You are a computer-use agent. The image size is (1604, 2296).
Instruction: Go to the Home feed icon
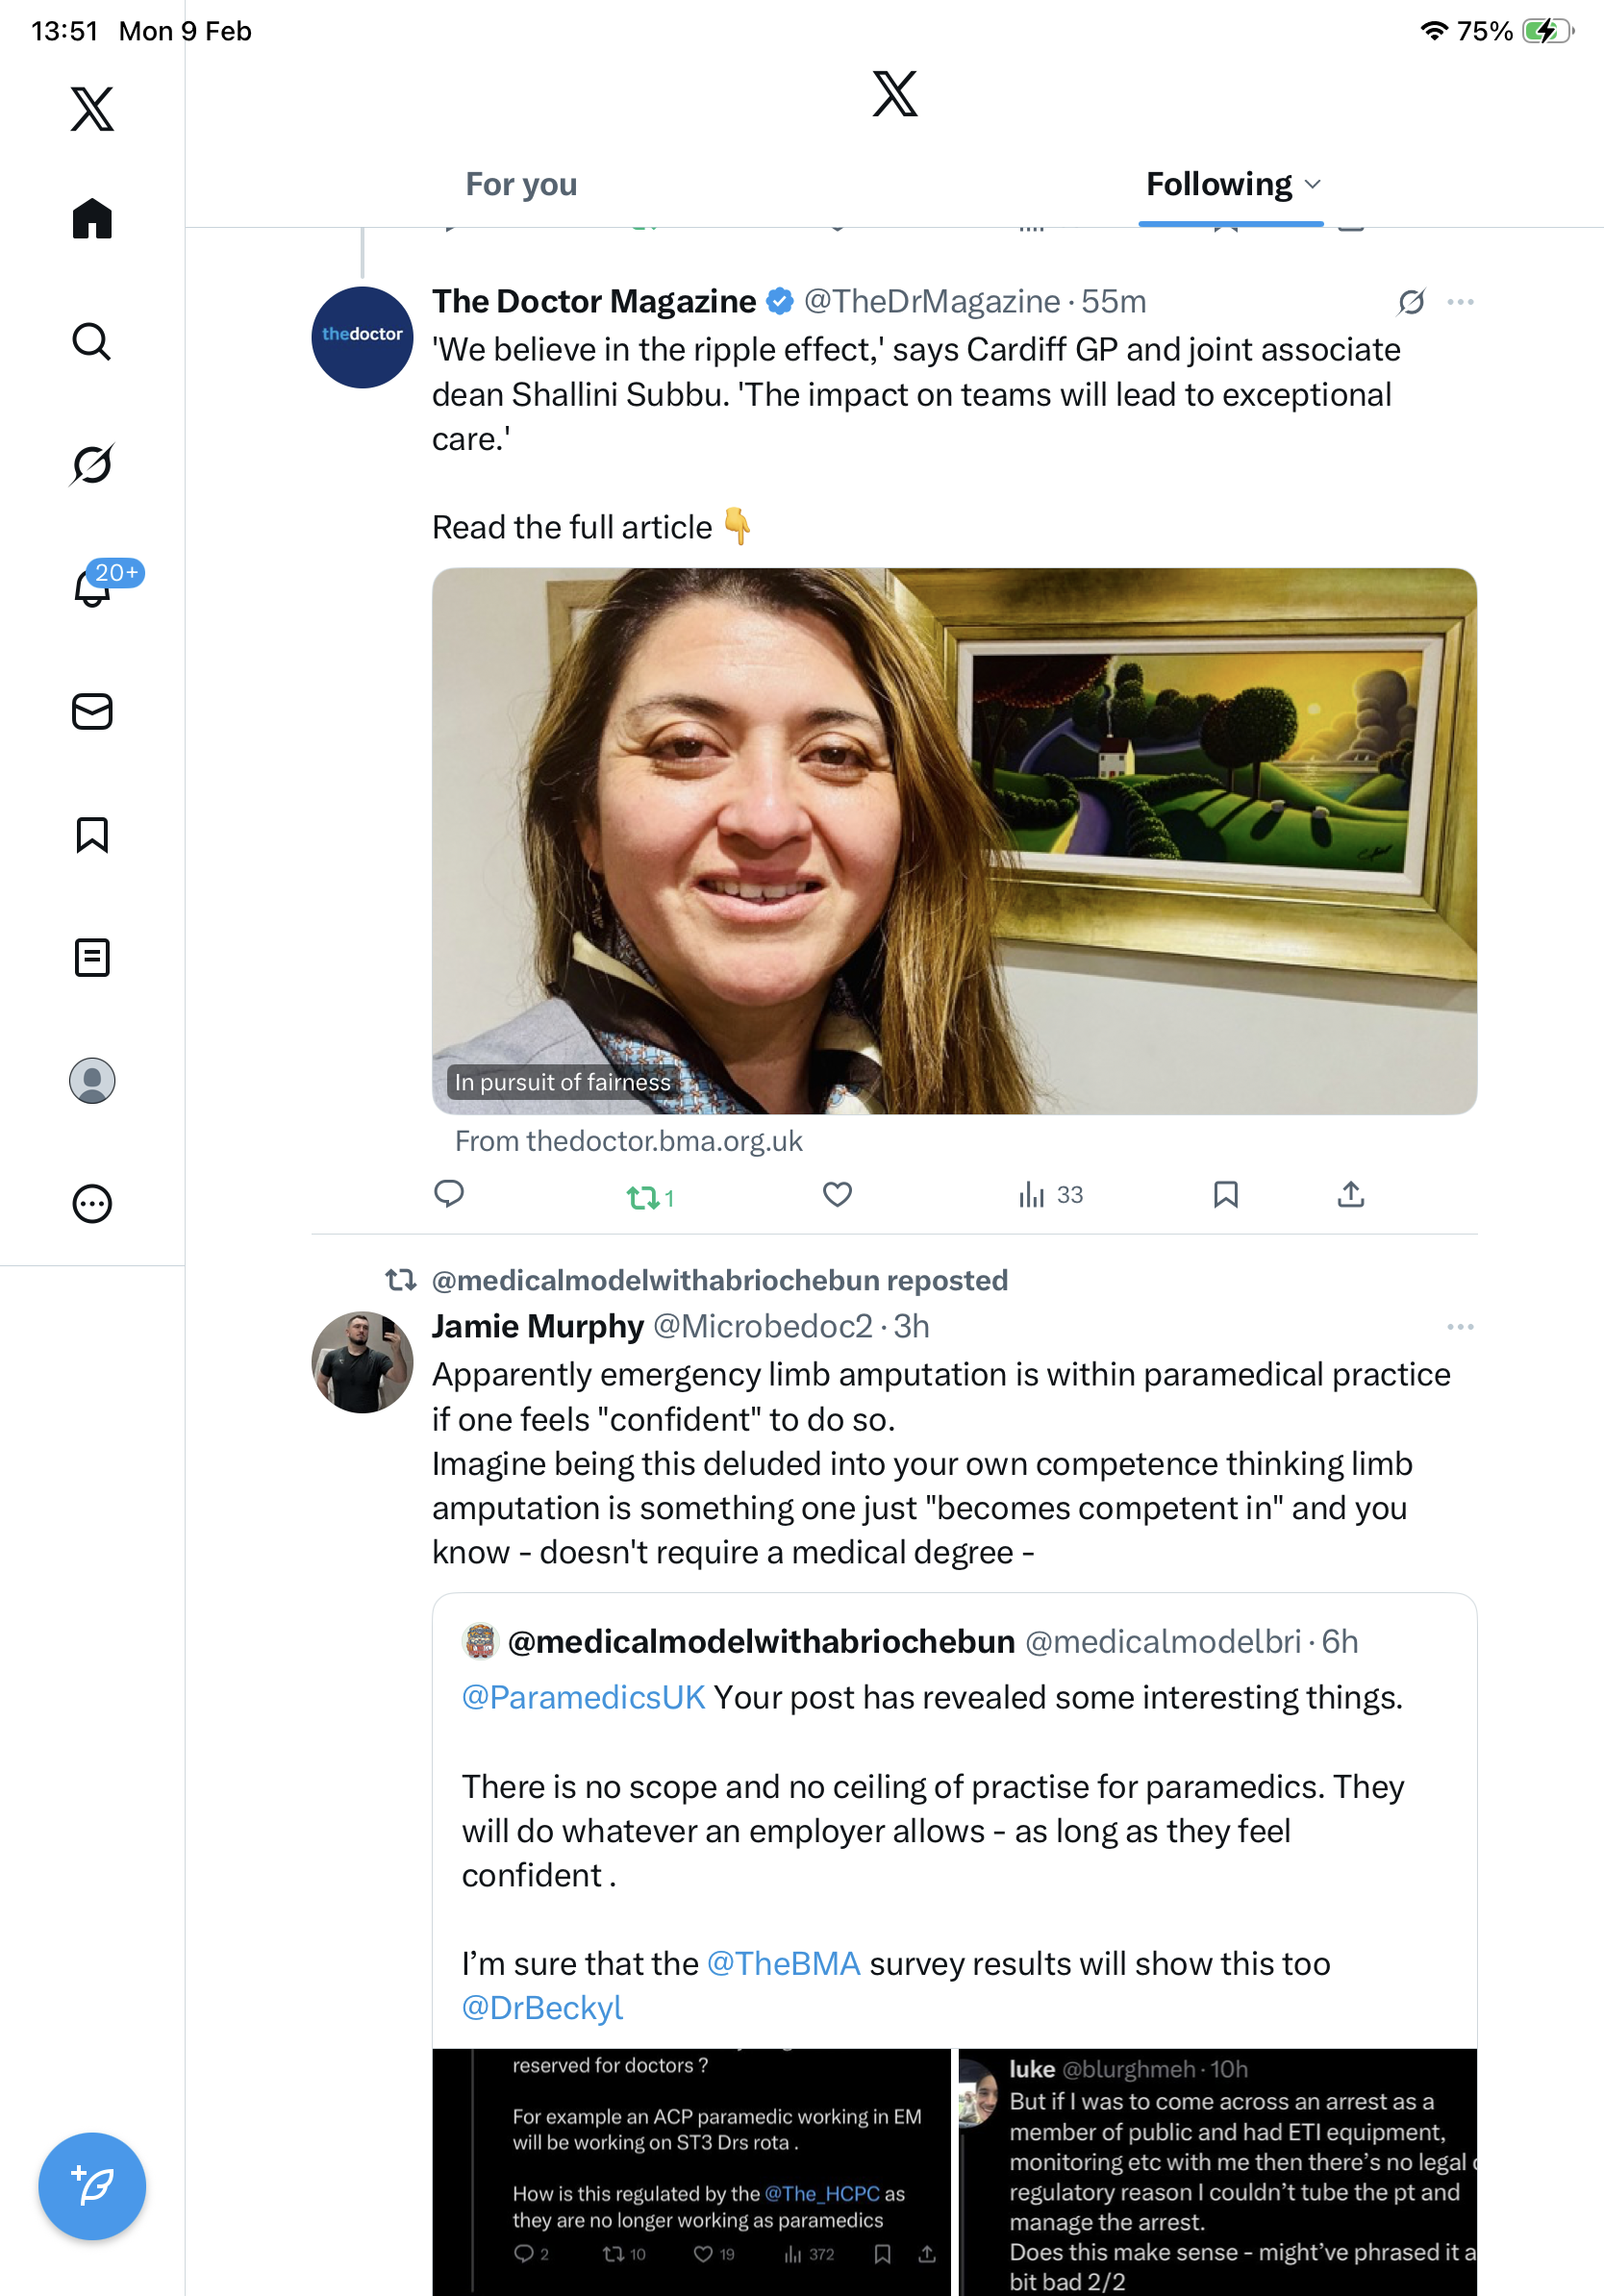(92, 219)
